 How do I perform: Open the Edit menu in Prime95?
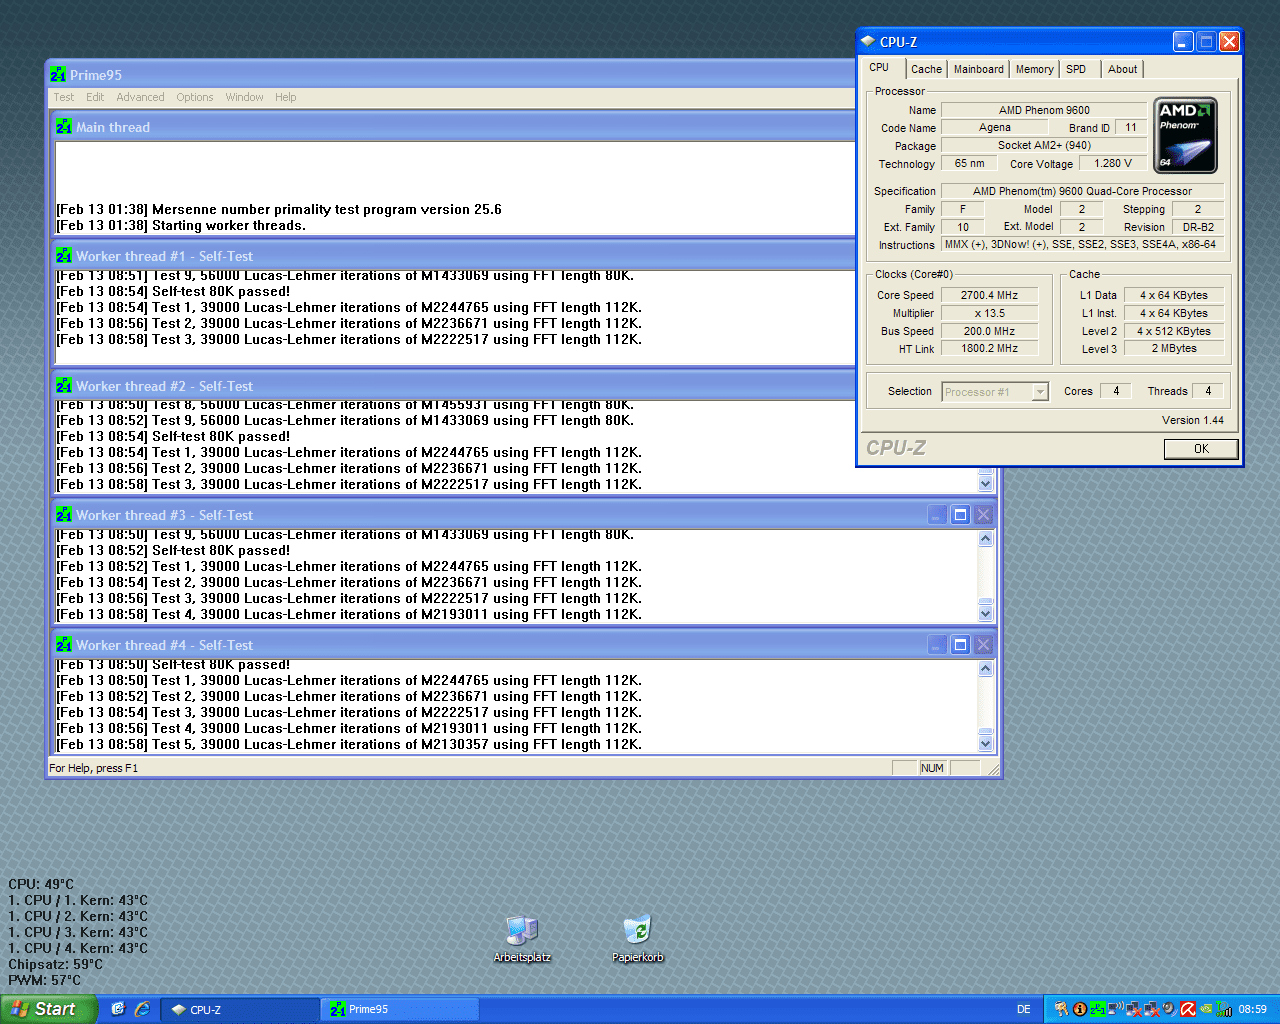(x=95, y=97)
